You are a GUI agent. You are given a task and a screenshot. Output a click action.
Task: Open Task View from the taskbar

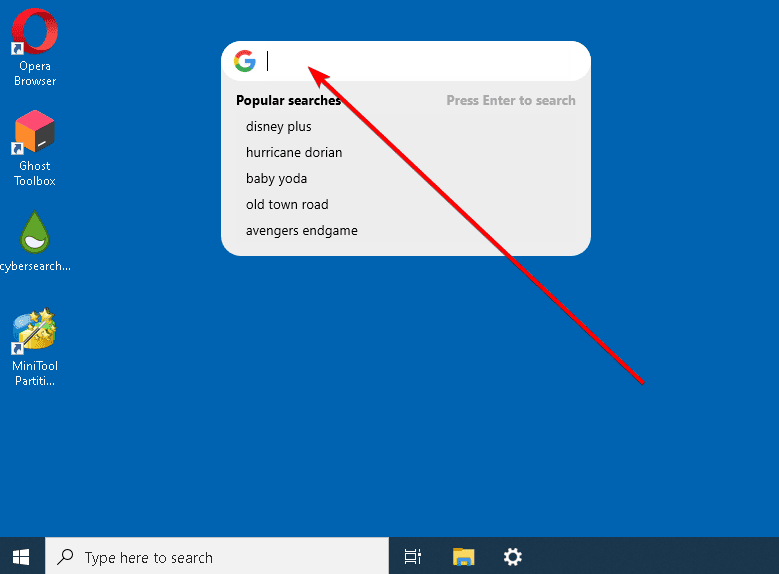(412, 557)
